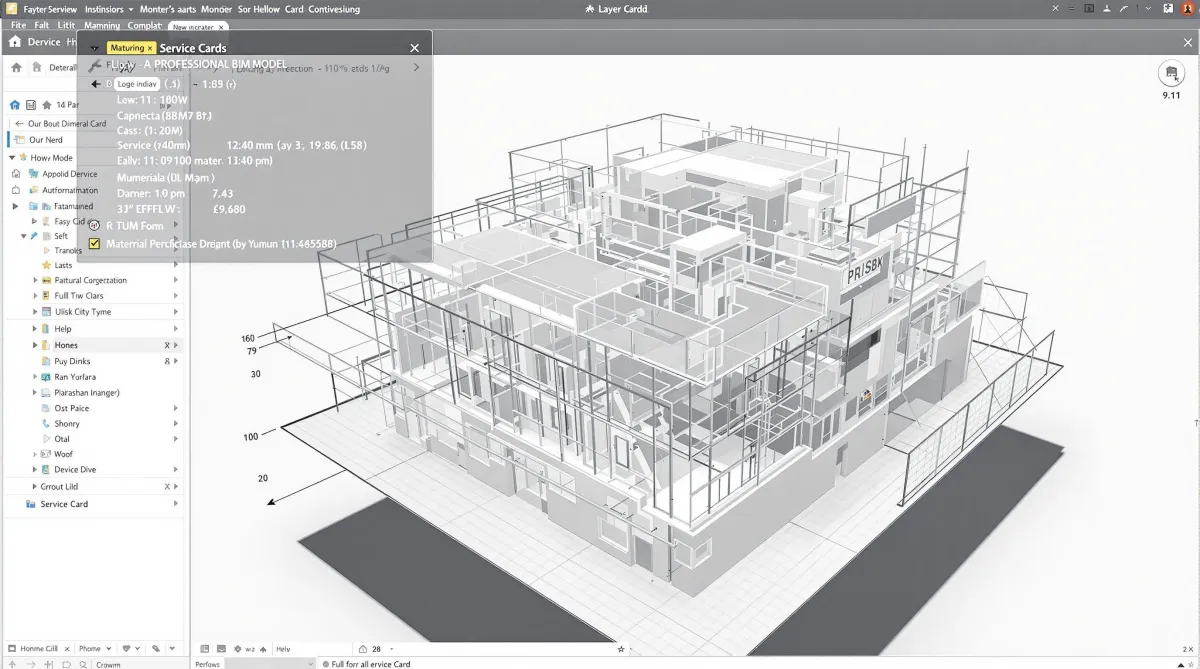Select the Puy Dinks item
This screenshot has width=1200, height=669.
(x=72, y=361)
